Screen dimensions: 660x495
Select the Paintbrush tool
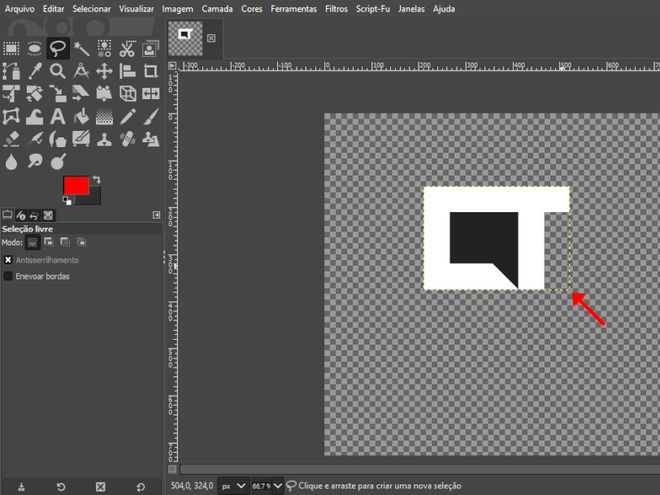pos(150,117)
